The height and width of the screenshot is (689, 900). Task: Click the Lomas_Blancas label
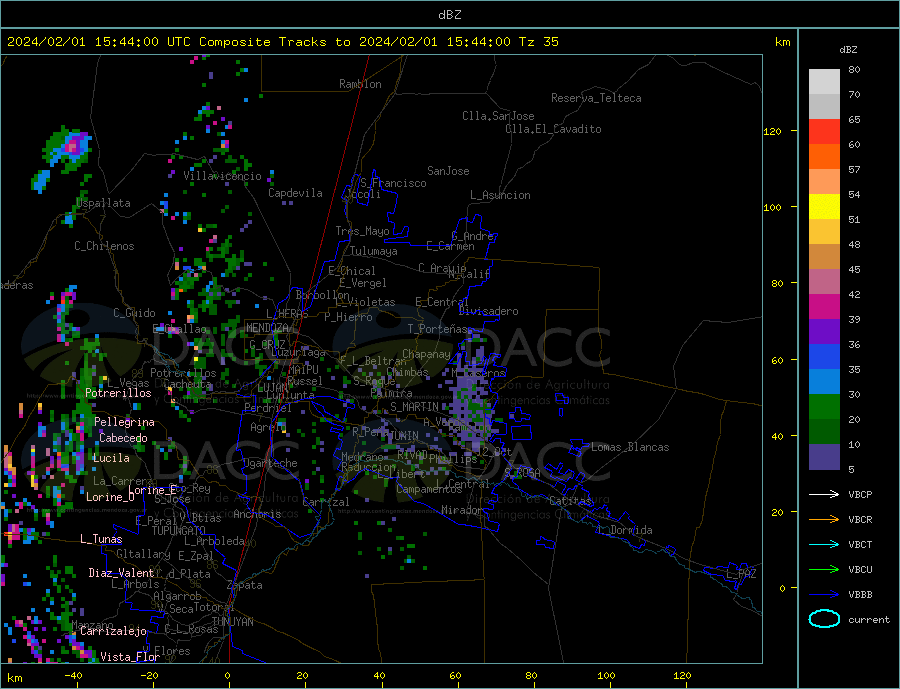[630, 447]
